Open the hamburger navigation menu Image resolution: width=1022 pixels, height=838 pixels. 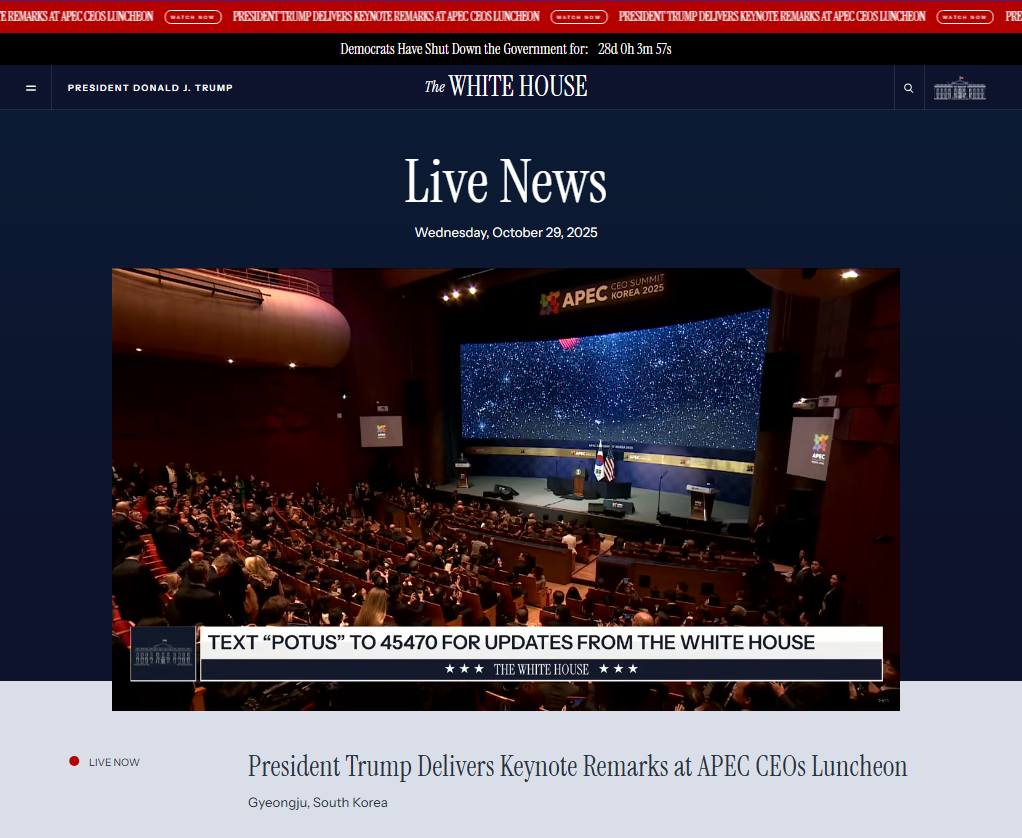click(x=31, y=88)
